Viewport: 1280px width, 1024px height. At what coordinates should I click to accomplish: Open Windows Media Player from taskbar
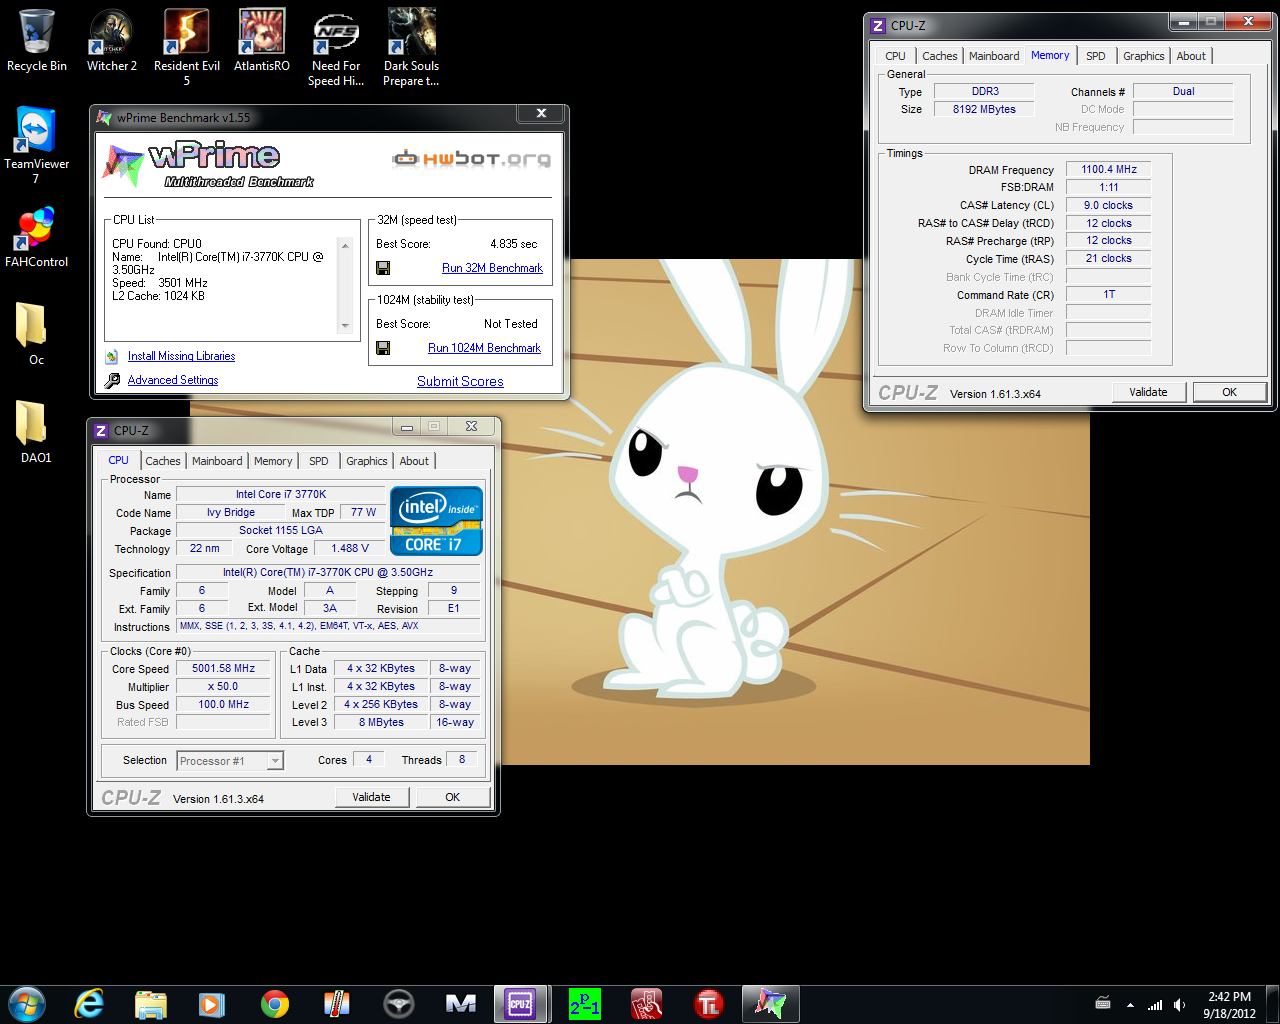[212, 1004]
